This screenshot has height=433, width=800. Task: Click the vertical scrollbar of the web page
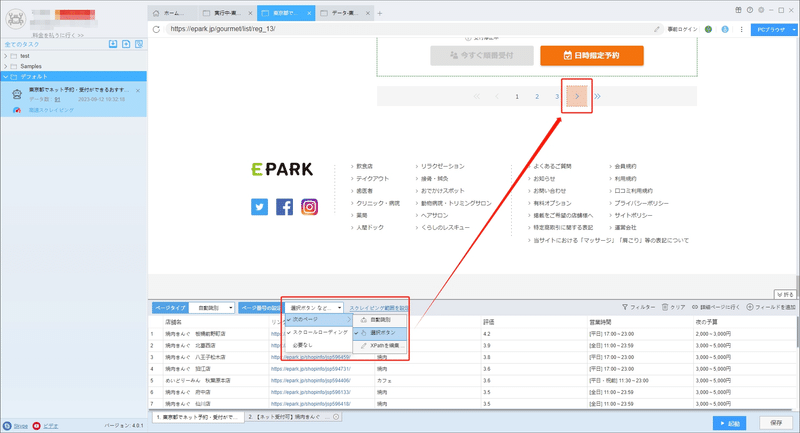(797, 168)
